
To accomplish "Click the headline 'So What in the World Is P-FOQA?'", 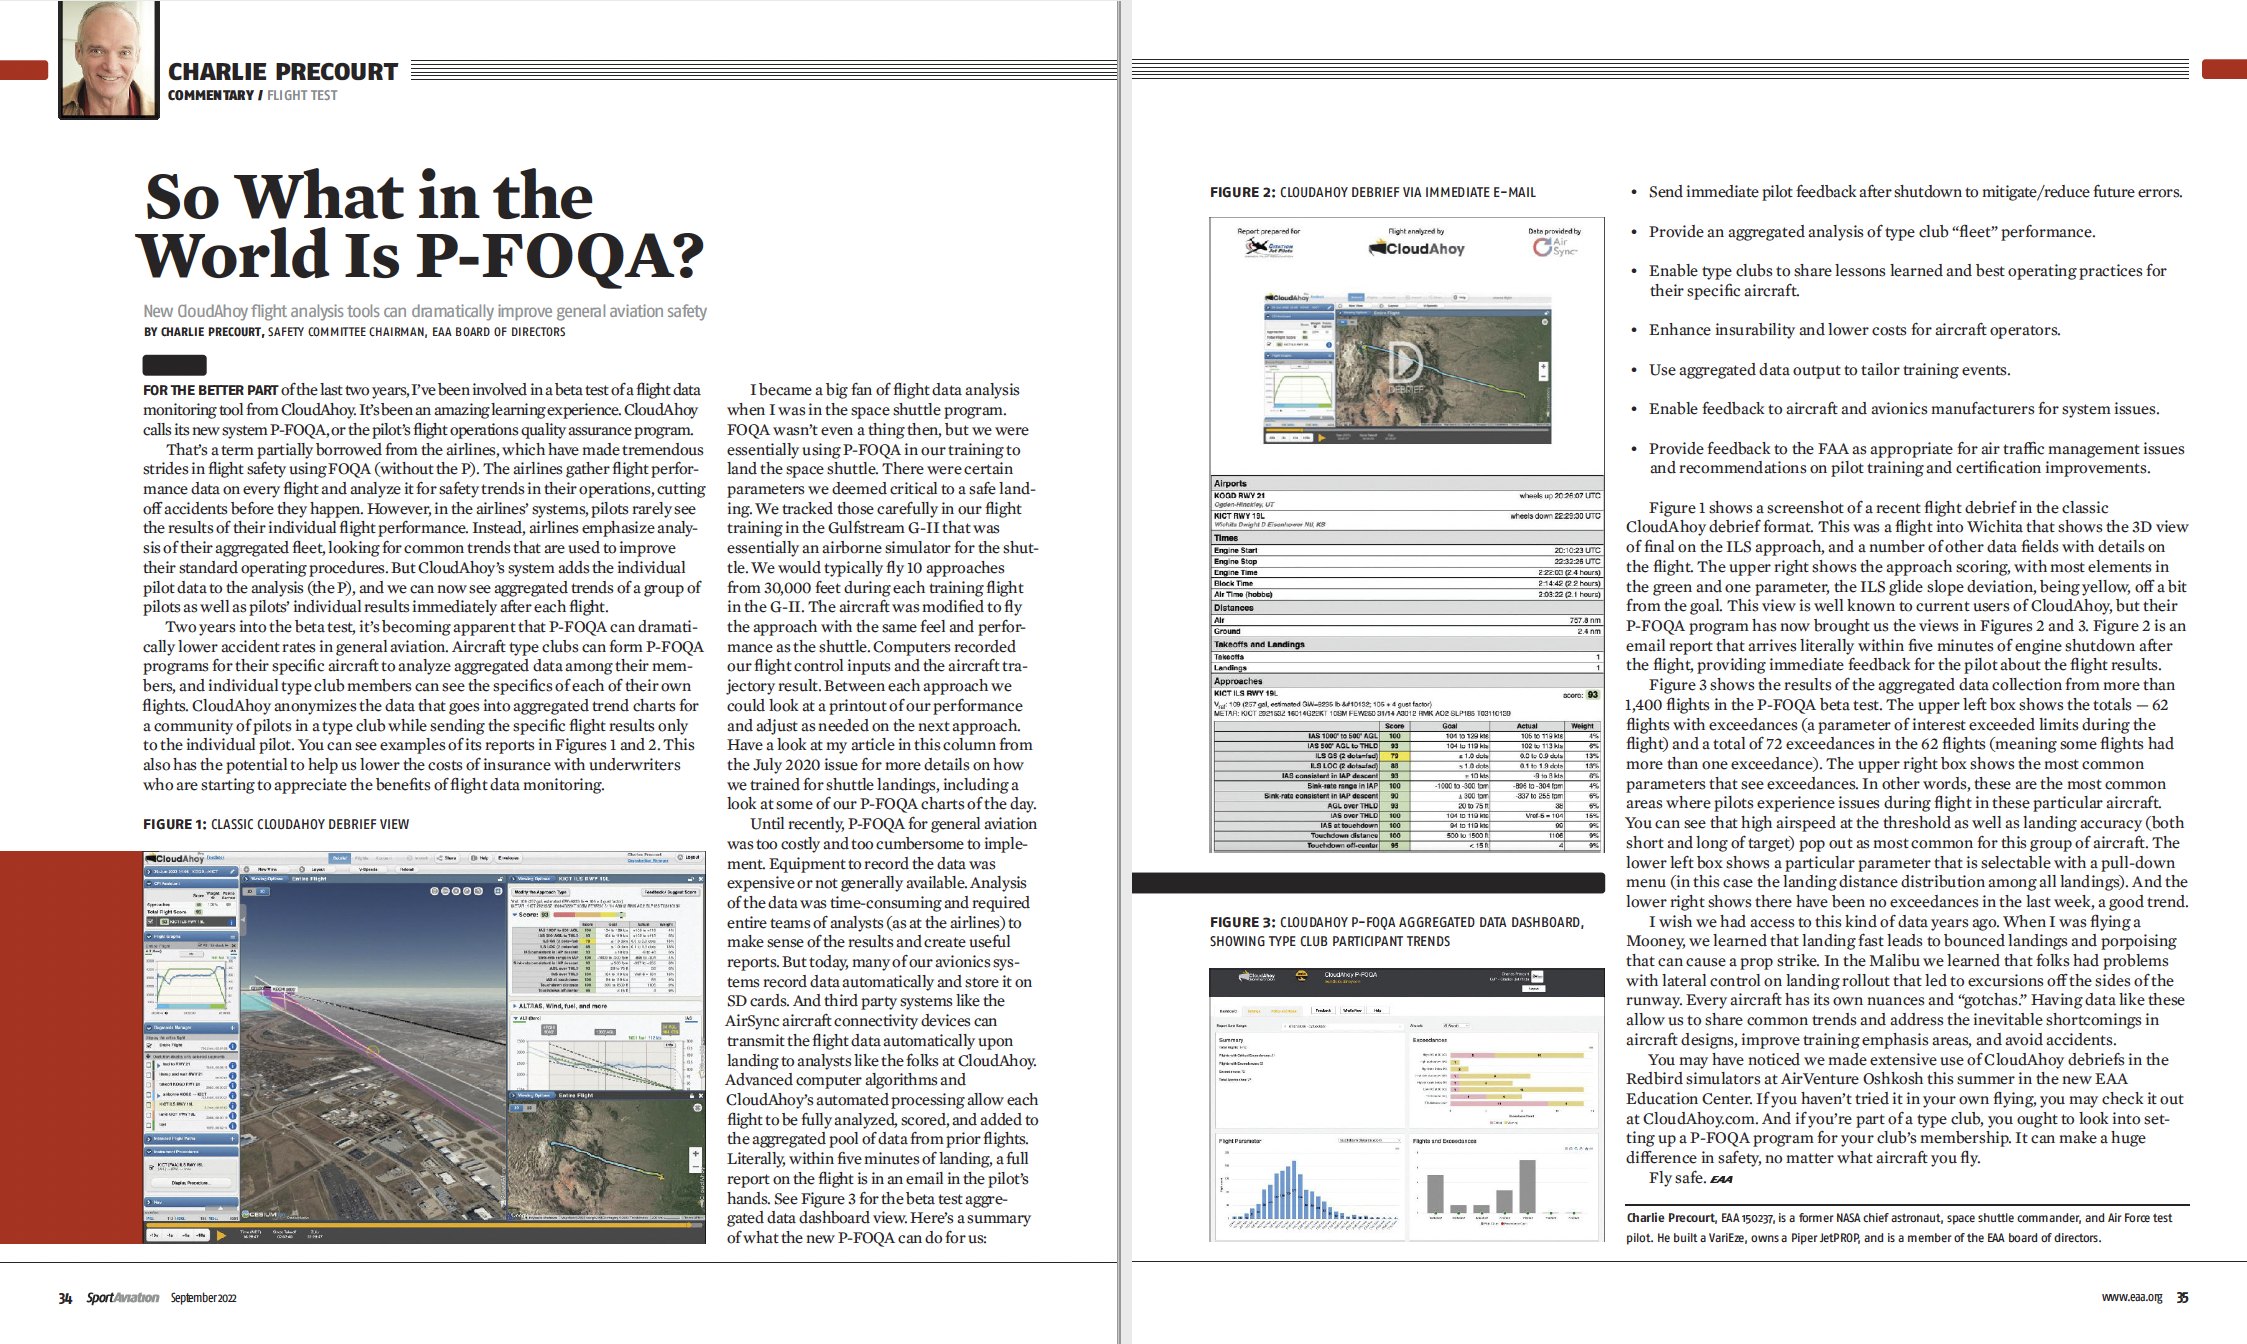I will pyautogui.click(x=421, y=225).
